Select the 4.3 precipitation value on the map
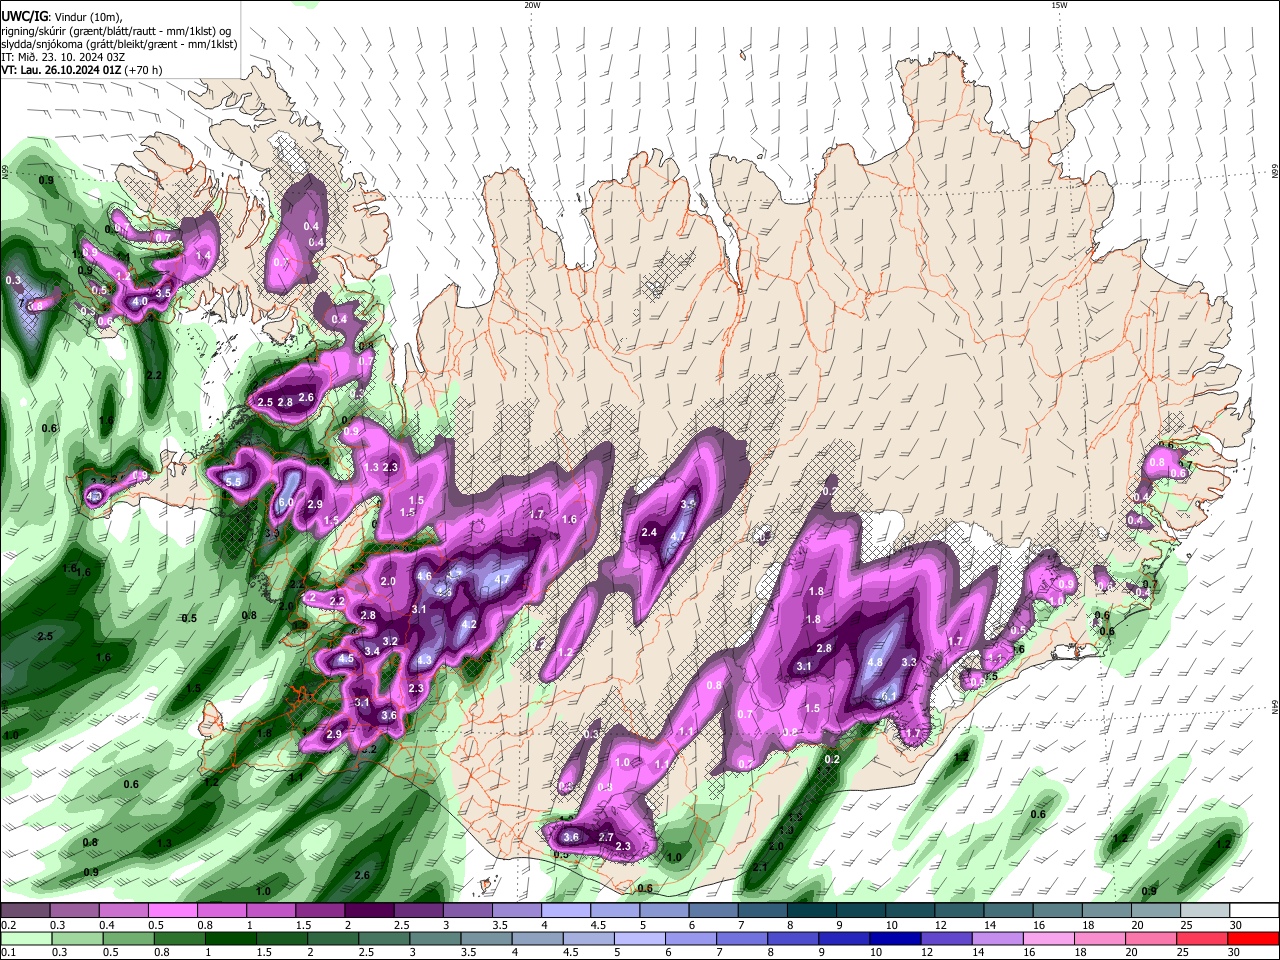 pos(424,660)
